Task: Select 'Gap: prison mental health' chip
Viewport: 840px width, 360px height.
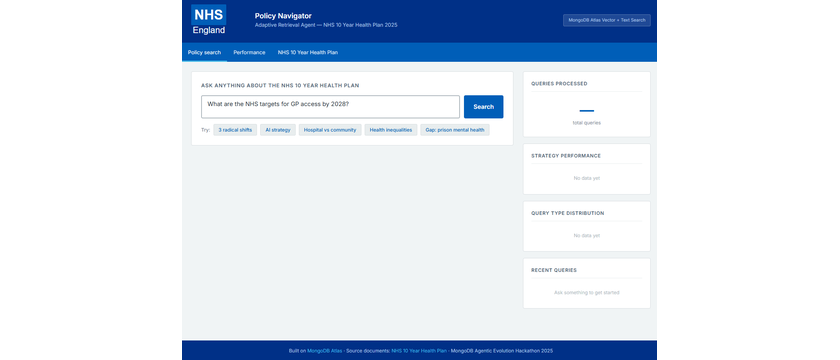Action: click(x=455, y=130)
